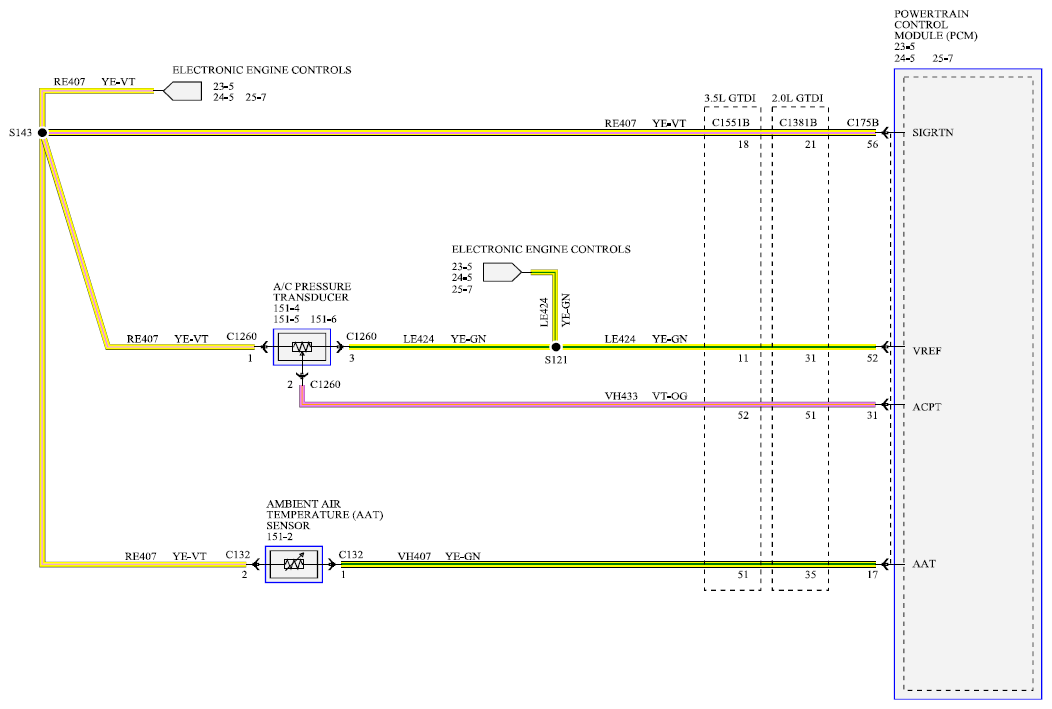Click the off-page connector arrow beside the top RE407 wire
The height and width of the screenshot is (709, 1052).
[182, 91]
